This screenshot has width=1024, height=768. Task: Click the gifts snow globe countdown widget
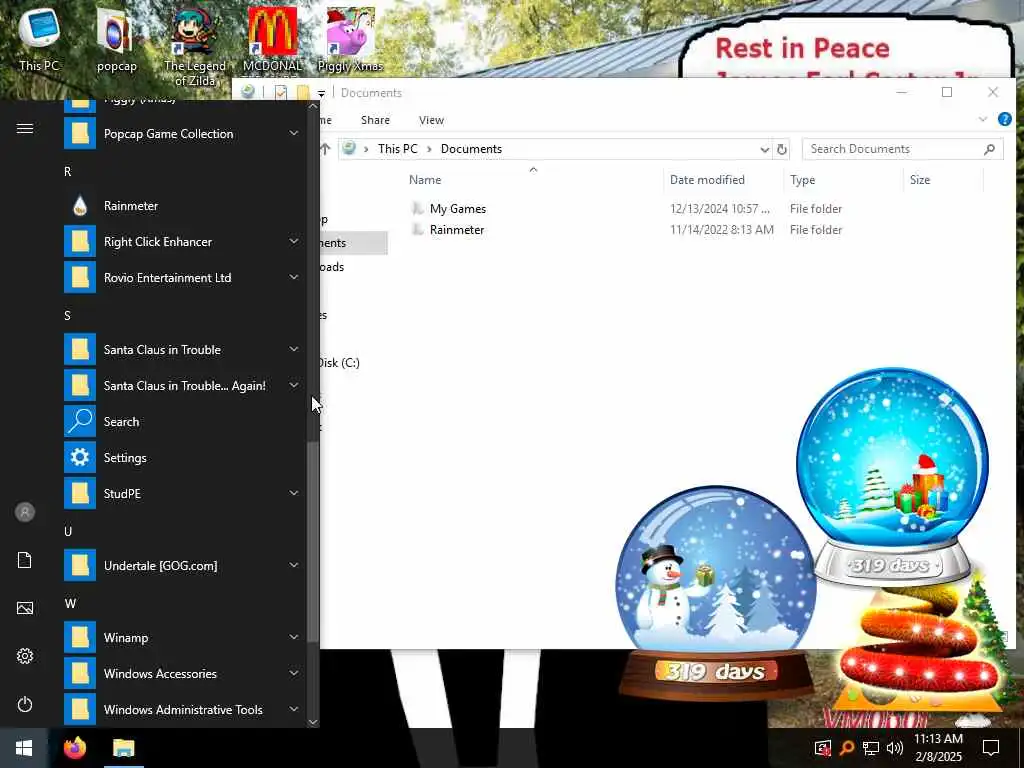pos(892,477)
